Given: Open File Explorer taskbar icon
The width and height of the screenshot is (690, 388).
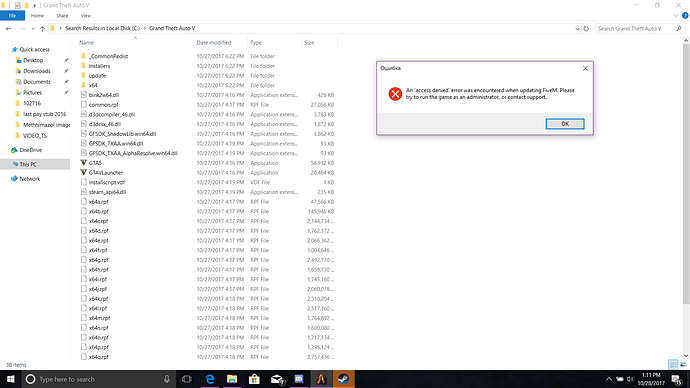Looking at the screenshot, I should (232, 379).
